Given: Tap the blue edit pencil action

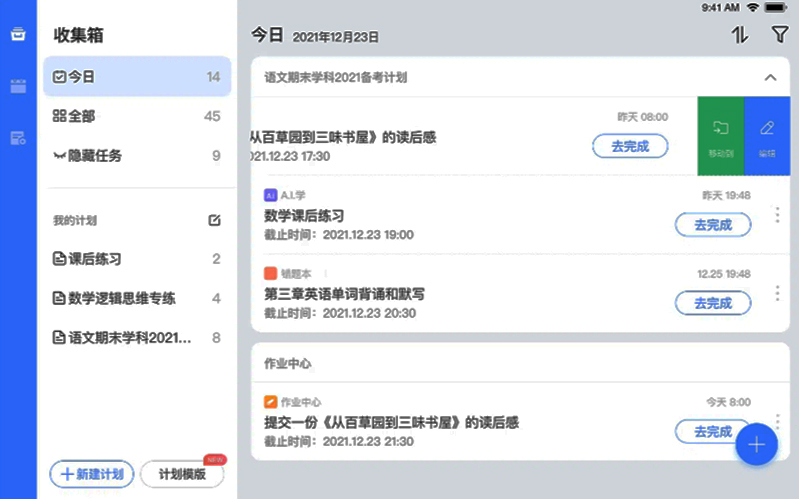Looking at the screenshot, I should pyautogui.click(x=767, y=137).
